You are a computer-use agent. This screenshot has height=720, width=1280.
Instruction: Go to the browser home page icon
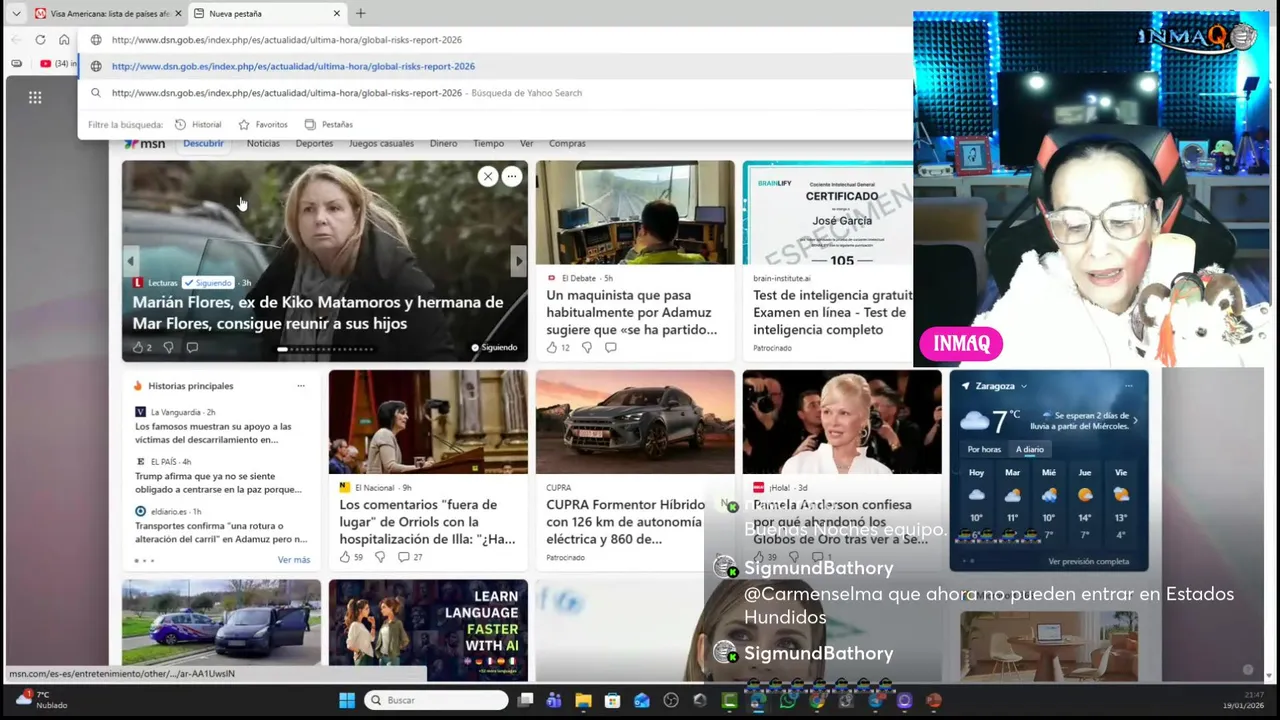[x=64, y=40]
